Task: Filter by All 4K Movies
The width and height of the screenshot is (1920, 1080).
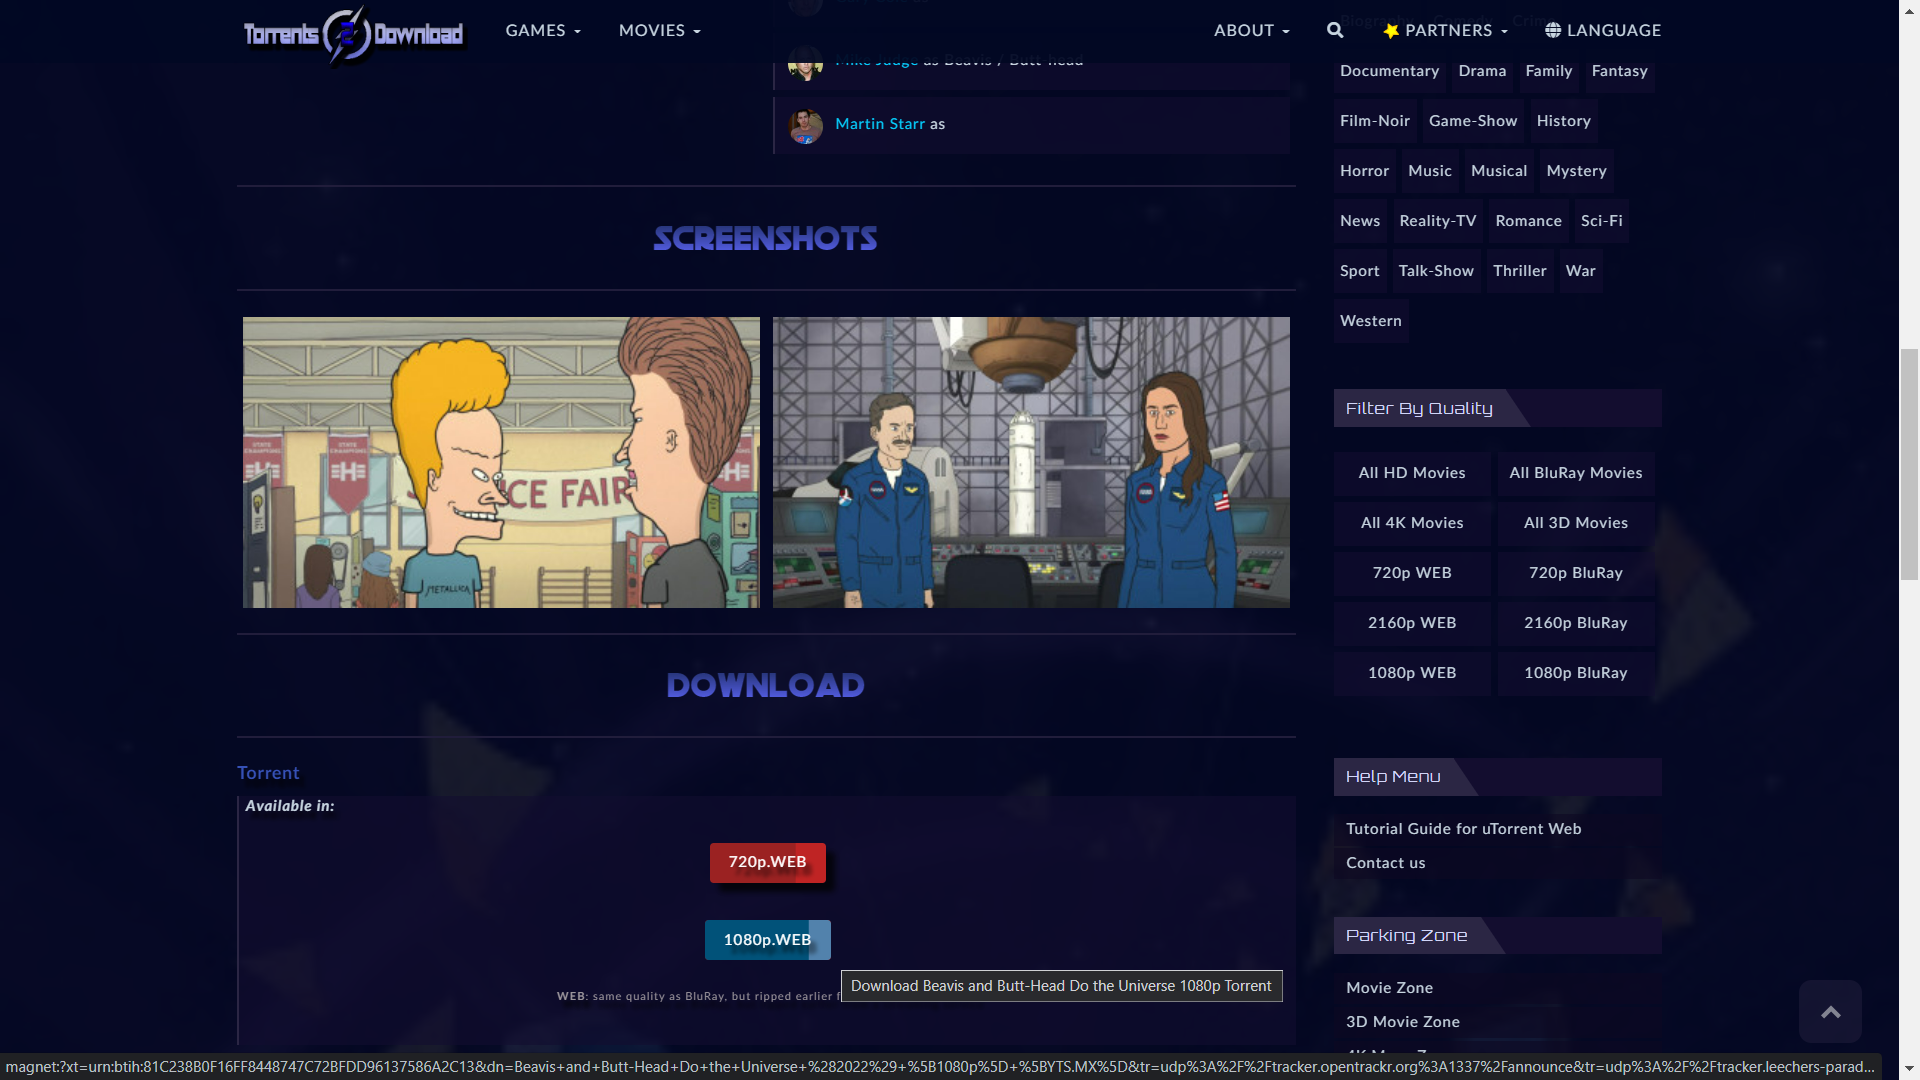Action: point(1412,523)
